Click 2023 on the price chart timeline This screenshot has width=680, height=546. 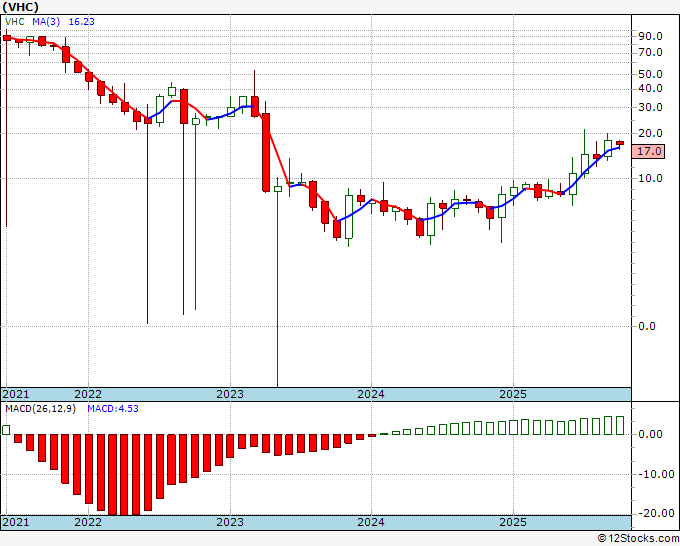click(230, 394)
